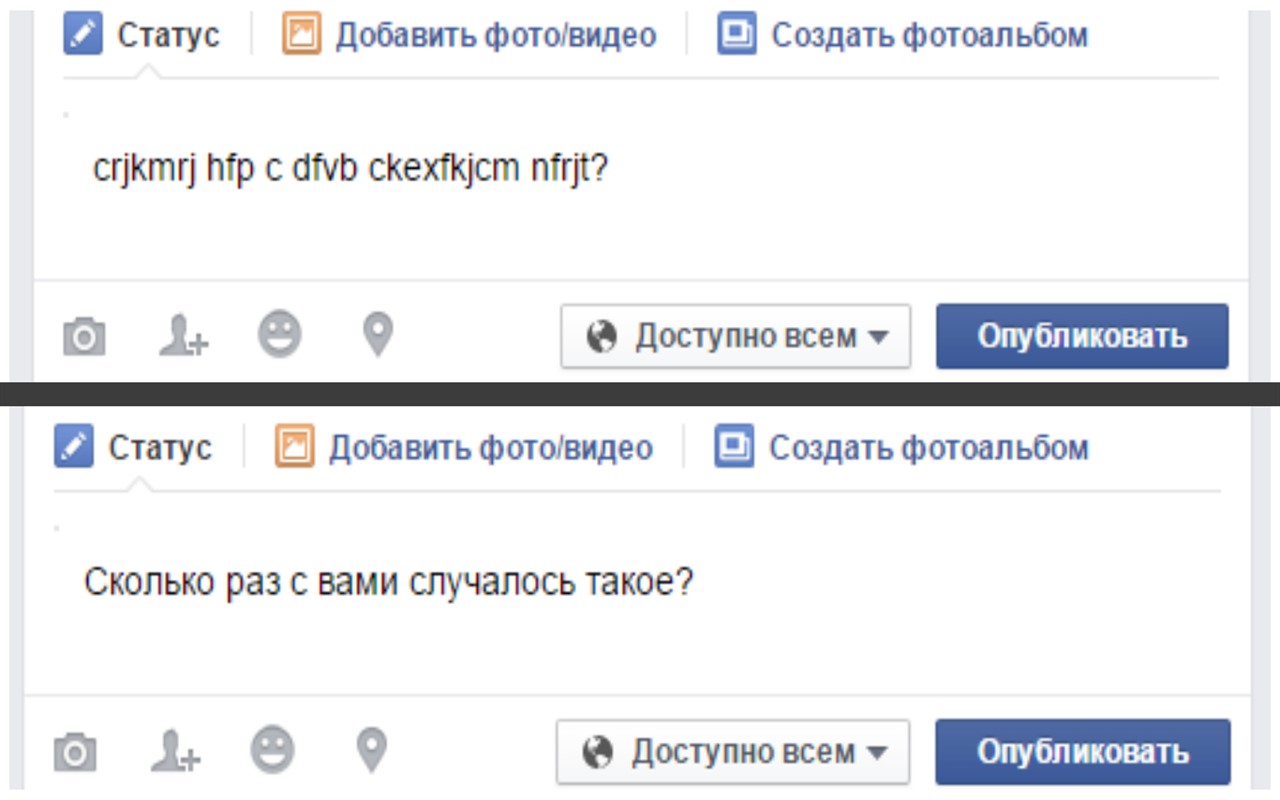Viewport: 1280px width, 800px height.
Task: Open the top "Доступно всем" privacy dropdown
Action: tap(735, 337)
